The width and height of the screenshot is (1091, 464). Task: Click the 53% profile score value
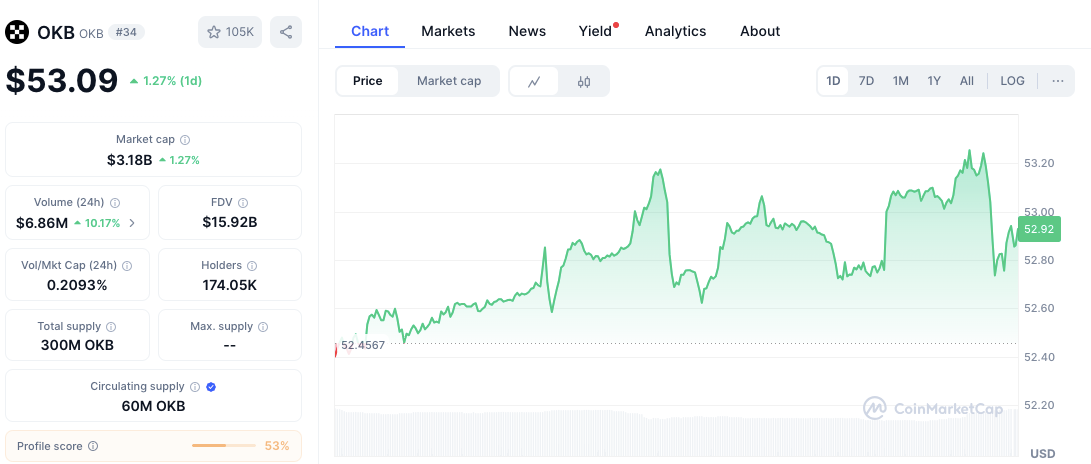pos(277,446)
